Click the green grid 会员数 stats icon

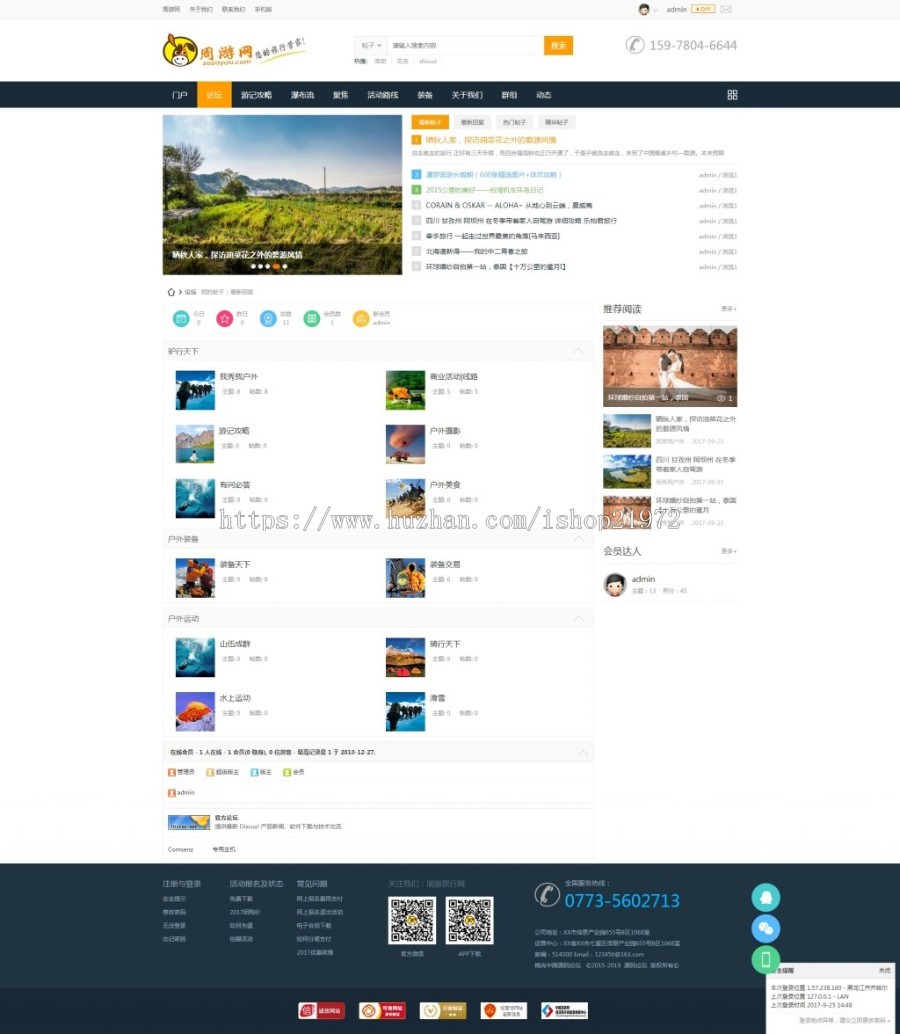pos(311,319)
